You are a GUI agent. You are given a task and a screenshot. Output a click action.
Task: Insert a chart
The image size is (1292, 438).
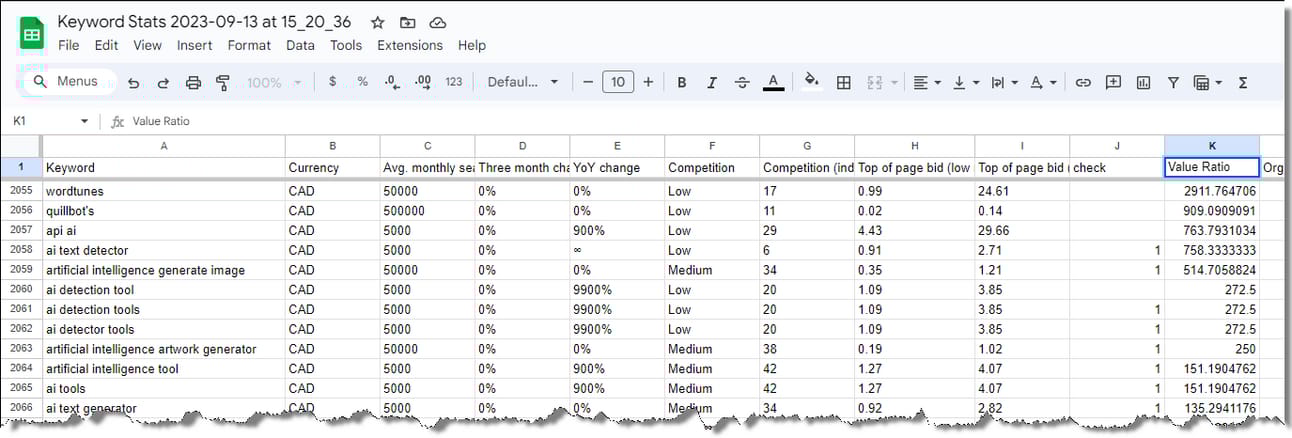click(x=1143, y=82)
